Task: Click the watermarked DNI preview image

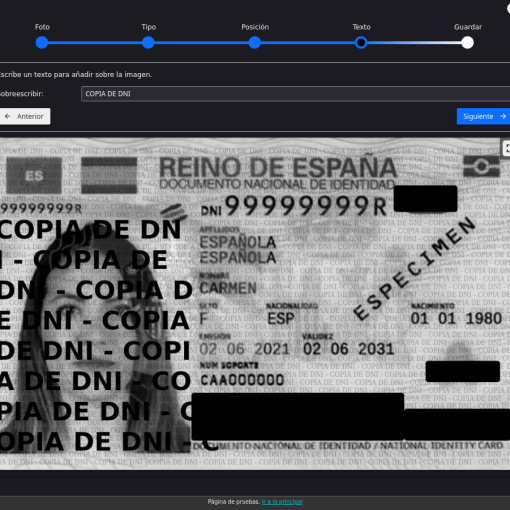Action: (x=255, y=303)
